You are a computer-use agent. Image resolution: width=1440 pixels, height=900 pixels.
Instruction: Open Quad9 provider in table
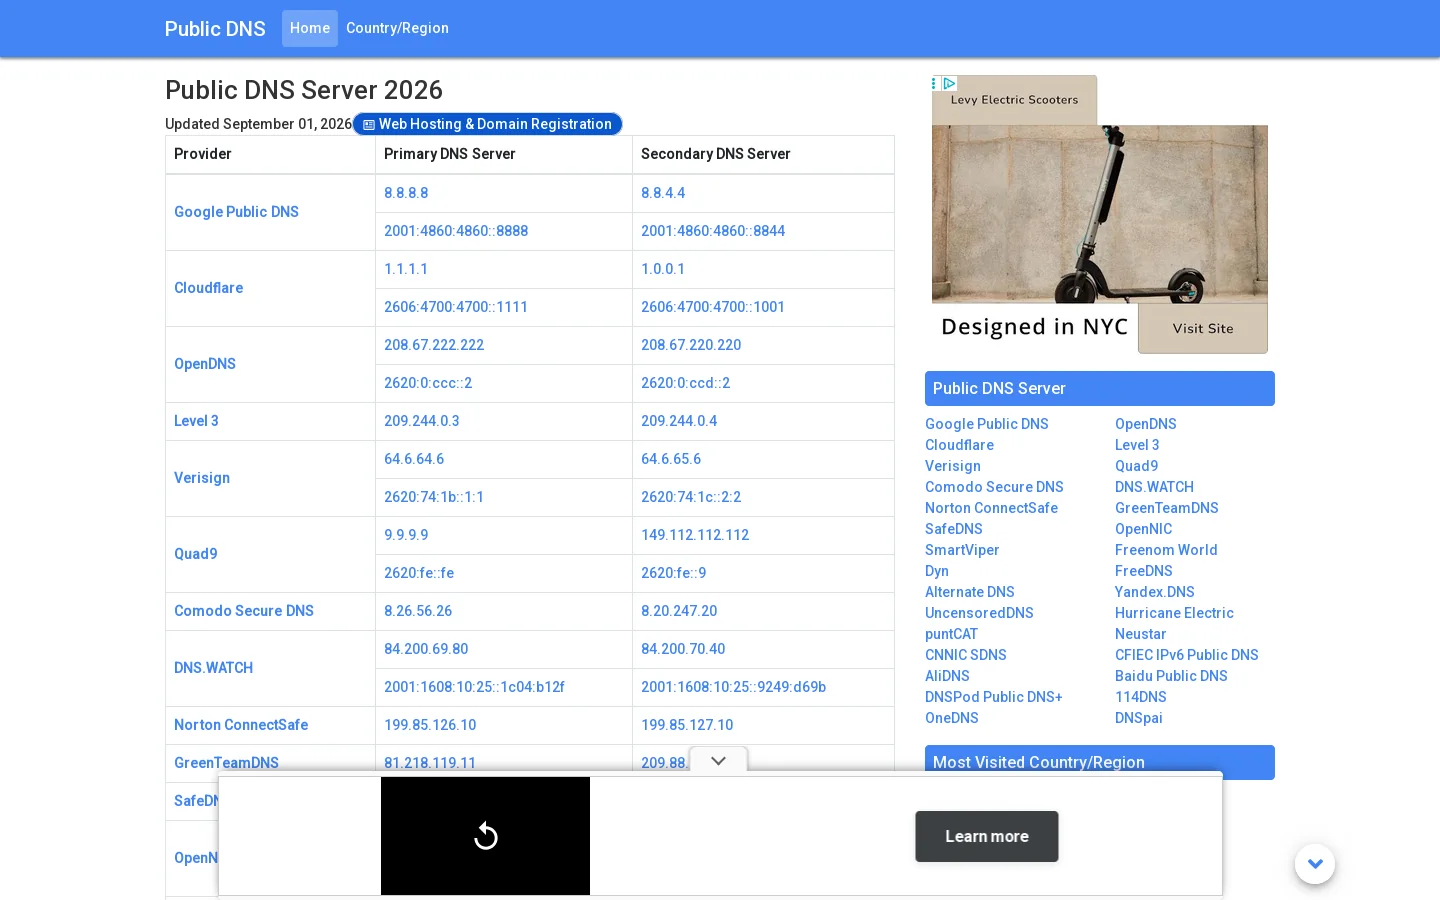pos(195,554)
